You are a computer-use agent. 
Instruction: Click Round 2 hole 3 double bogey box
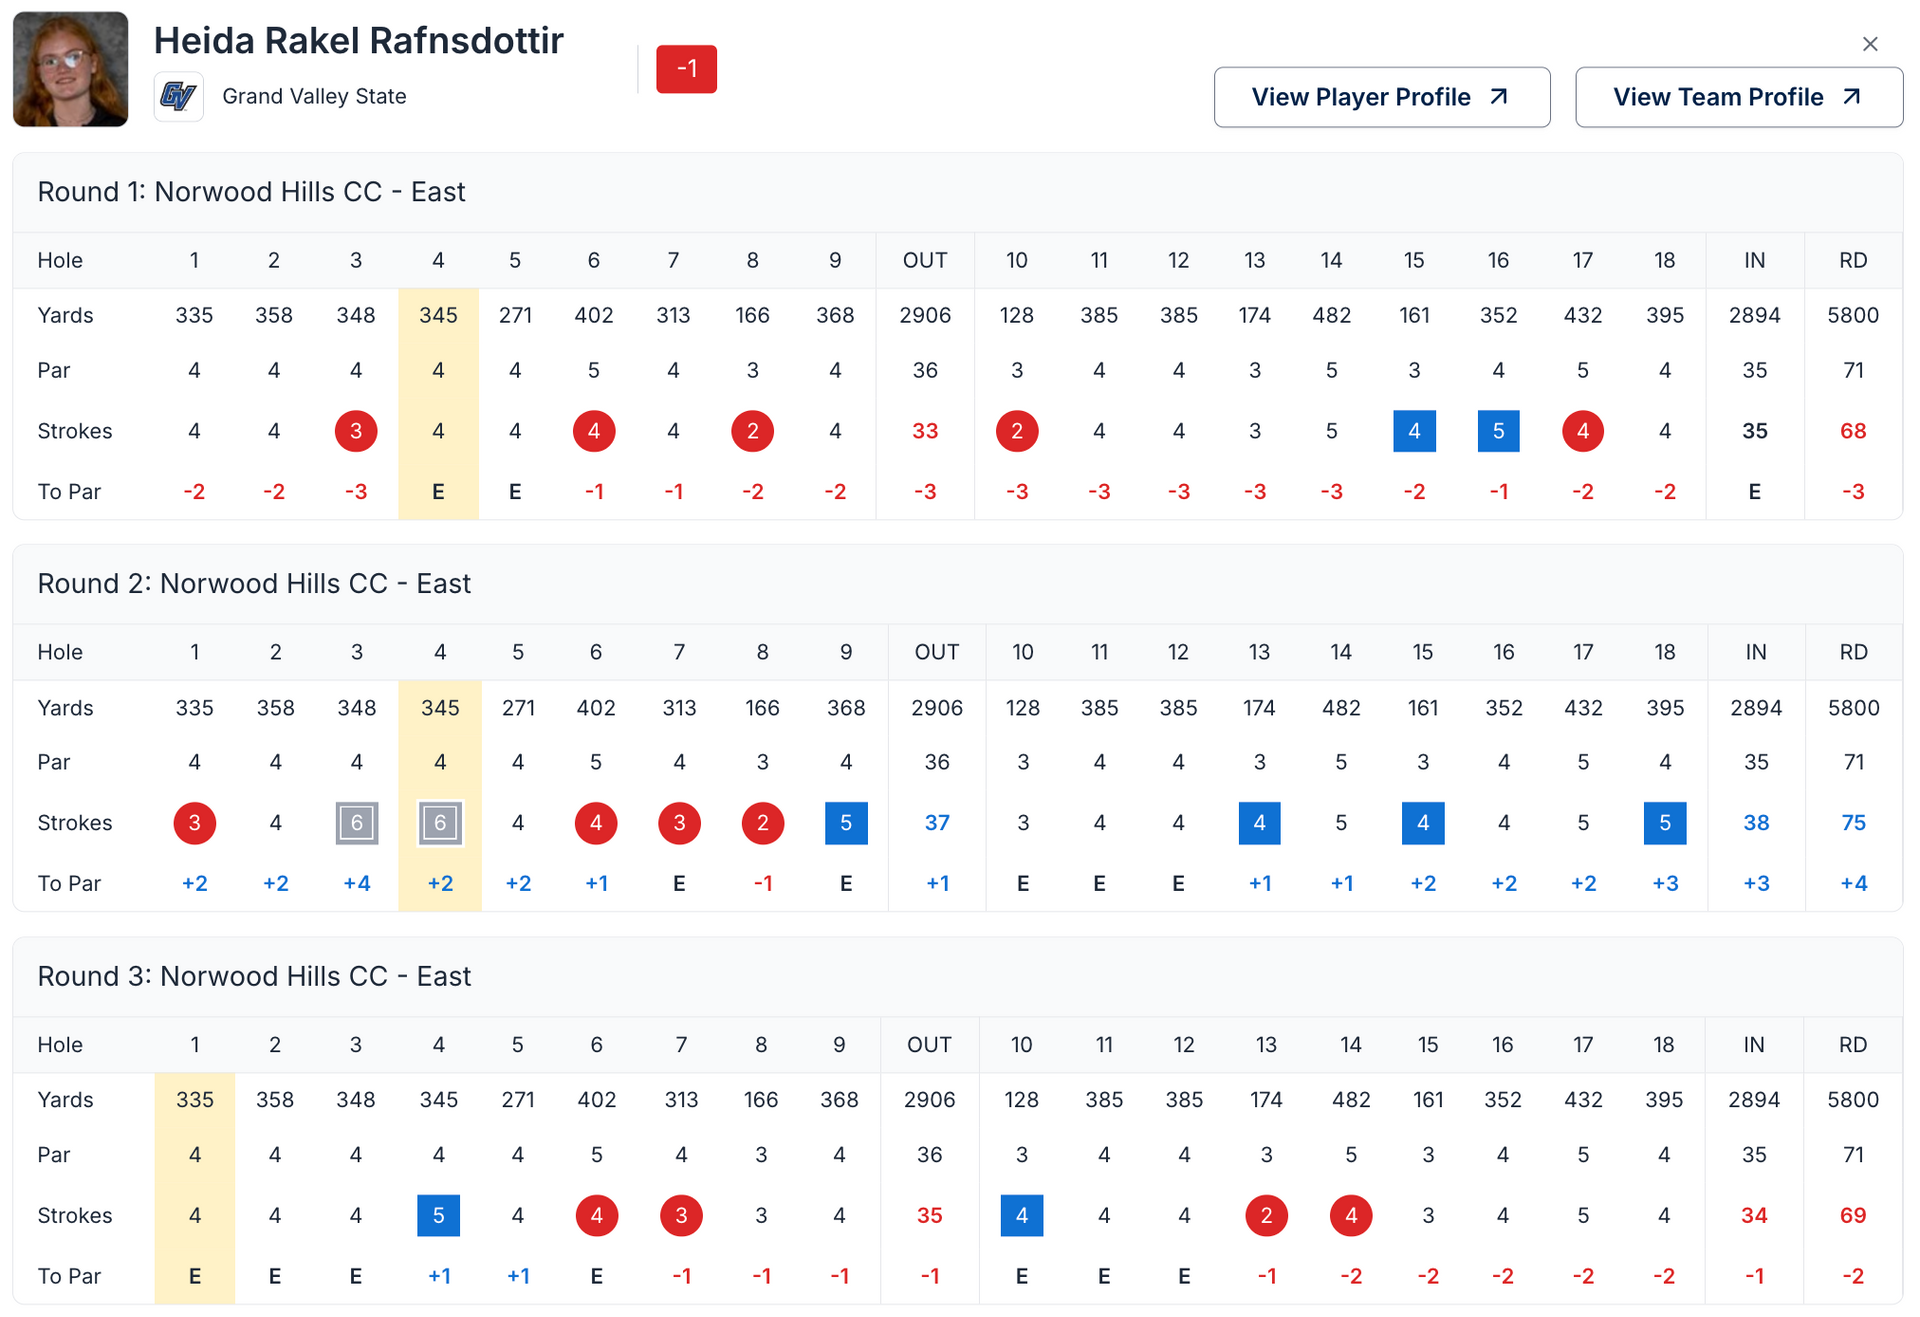[x=357, y=823]
